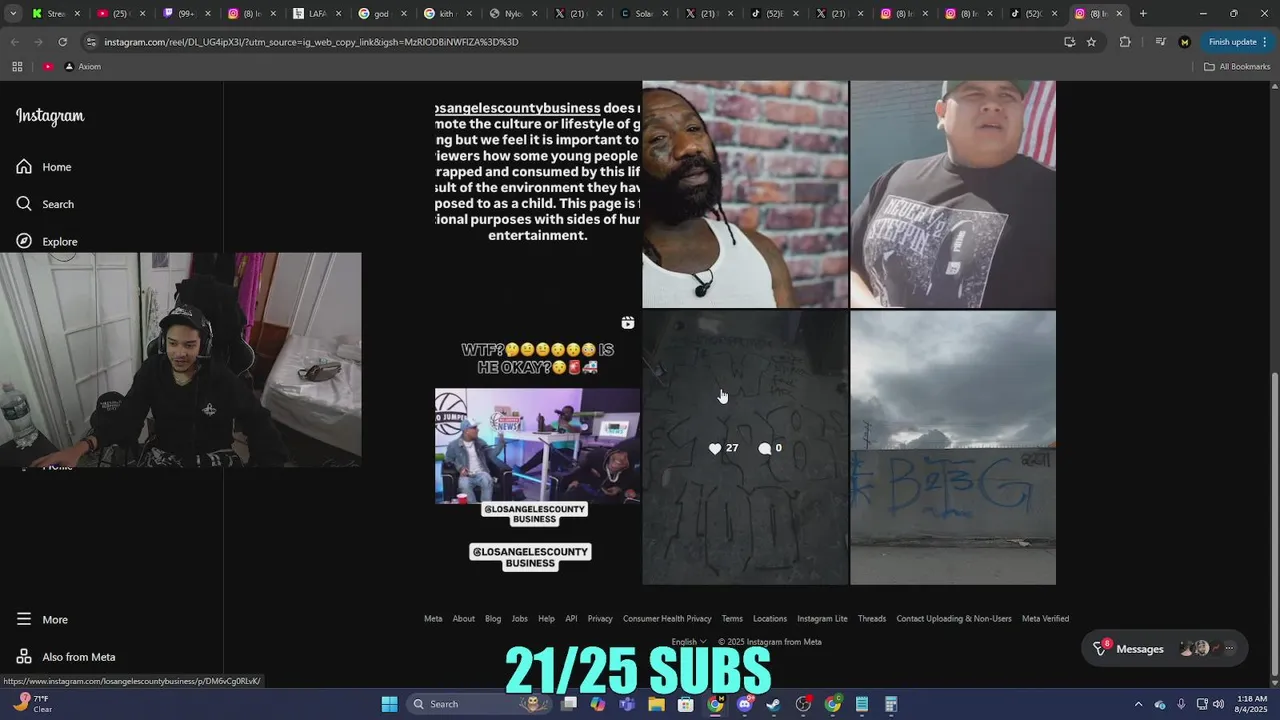1280x720 pixels.
Task: Click the Instagram logo in the sidebar
Action: coord(50,116)
